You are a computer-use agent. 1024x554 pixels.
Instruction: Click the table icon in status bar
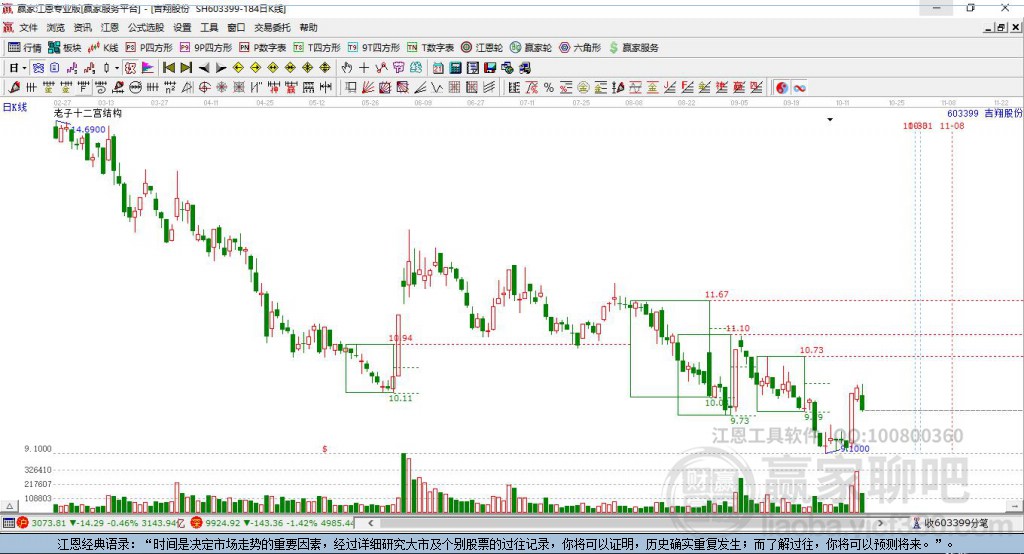point(8,523)
